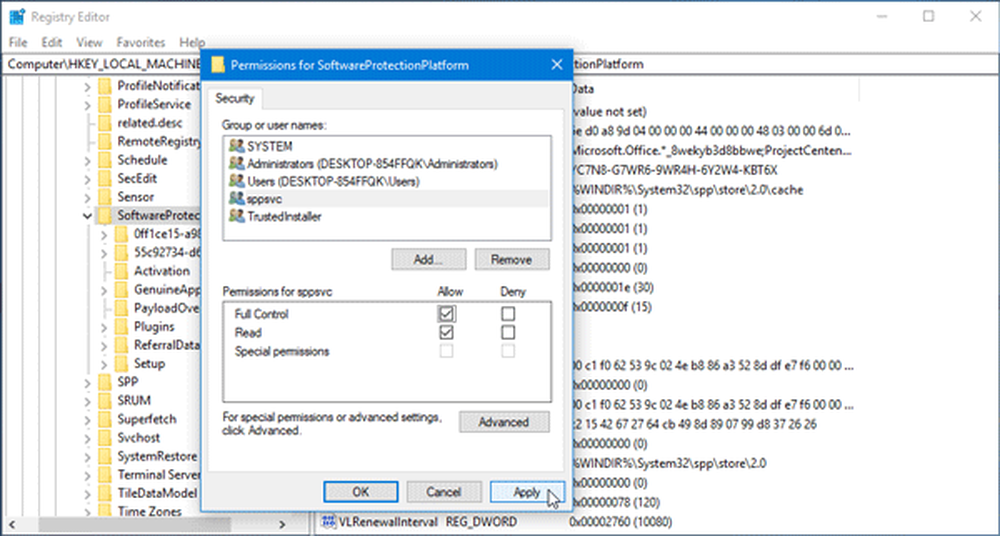The width and height of the screenshot is (1000, 536).
Task: Switch to the Security tab
Action: click(237, 99)
